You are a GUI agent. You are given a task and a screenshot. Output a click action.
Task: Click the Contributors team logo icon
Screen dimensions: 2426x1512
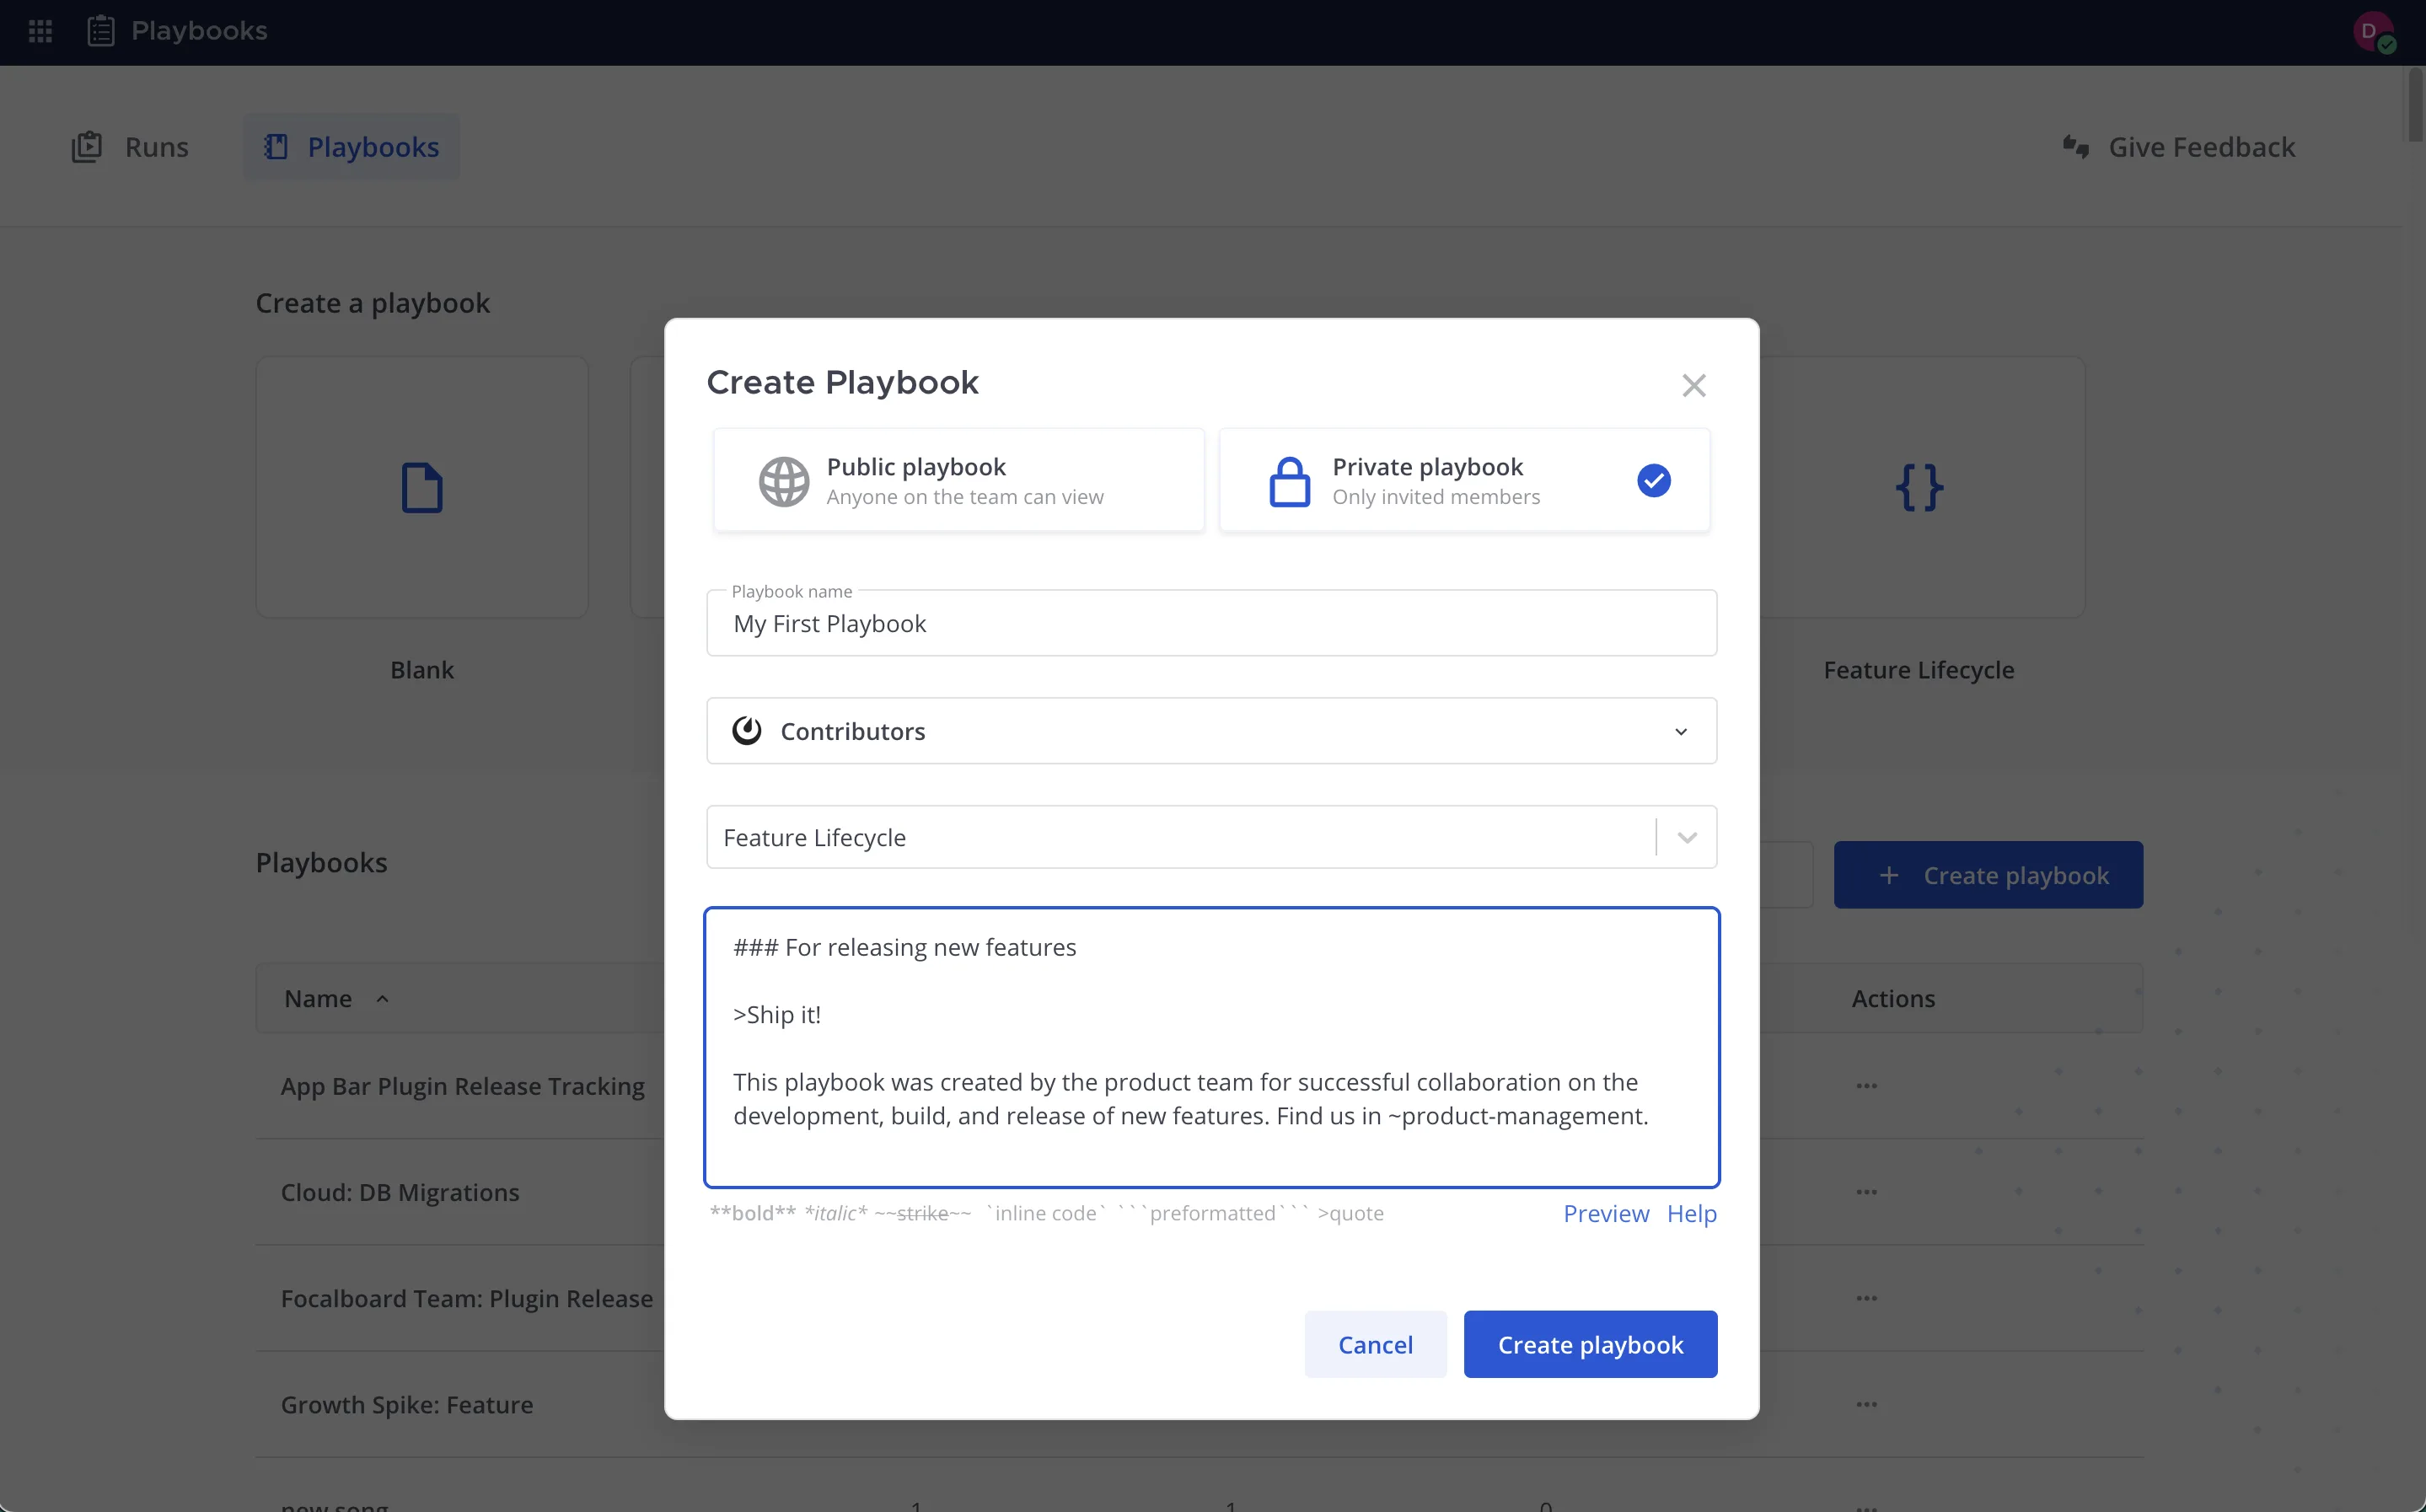746,731
